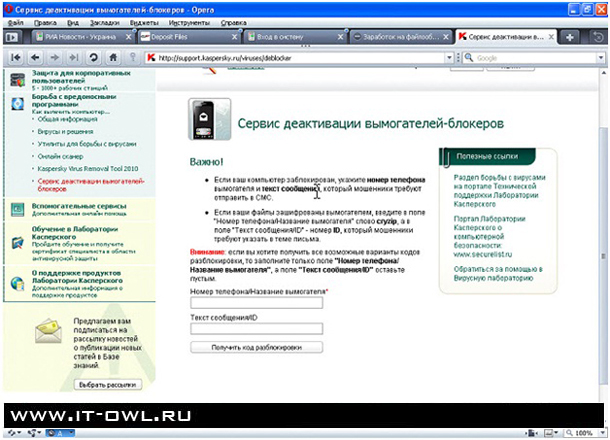The image size is (610, 440).
Task: Open the Закладки menu
Action: (x=105, y=23)
